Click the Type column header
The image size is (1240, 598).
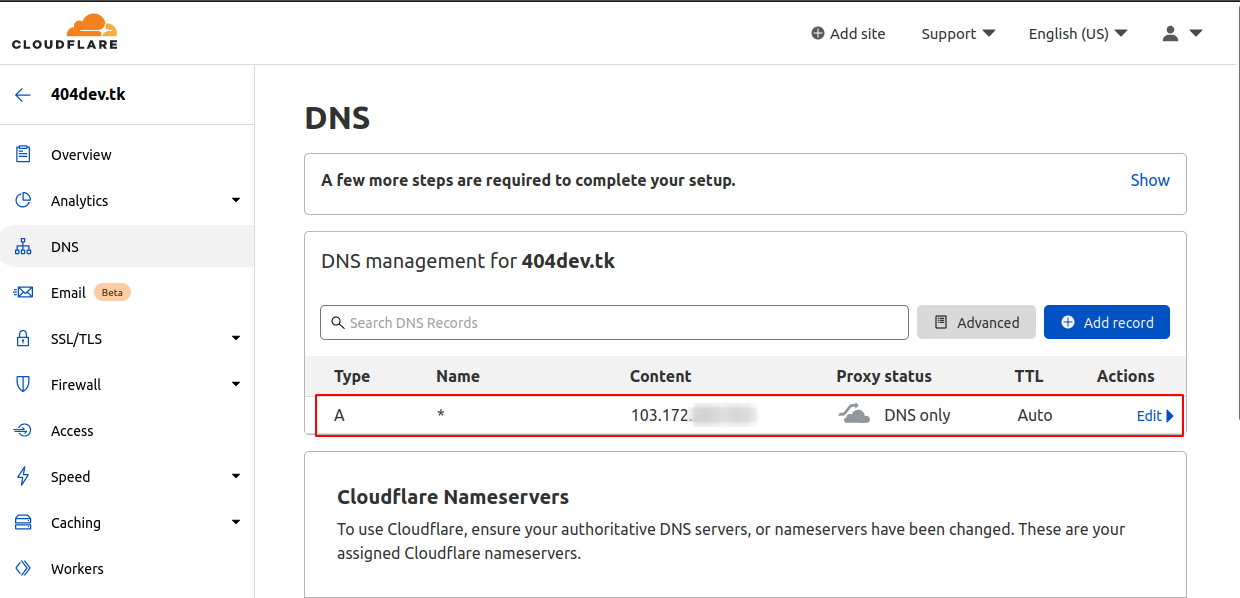click(x=352, y=376)
